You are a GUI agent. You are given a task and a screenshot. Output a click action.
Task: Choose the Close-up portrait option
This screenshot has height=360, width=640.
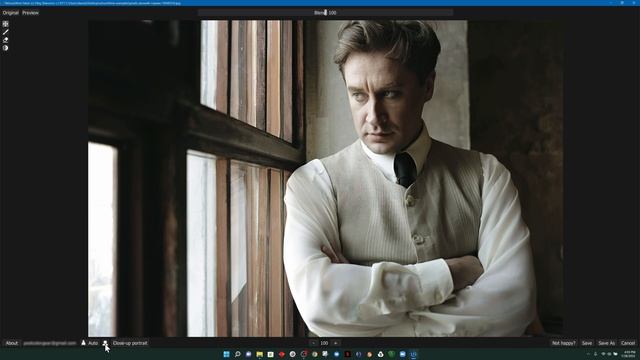click(x=130, y=343)
